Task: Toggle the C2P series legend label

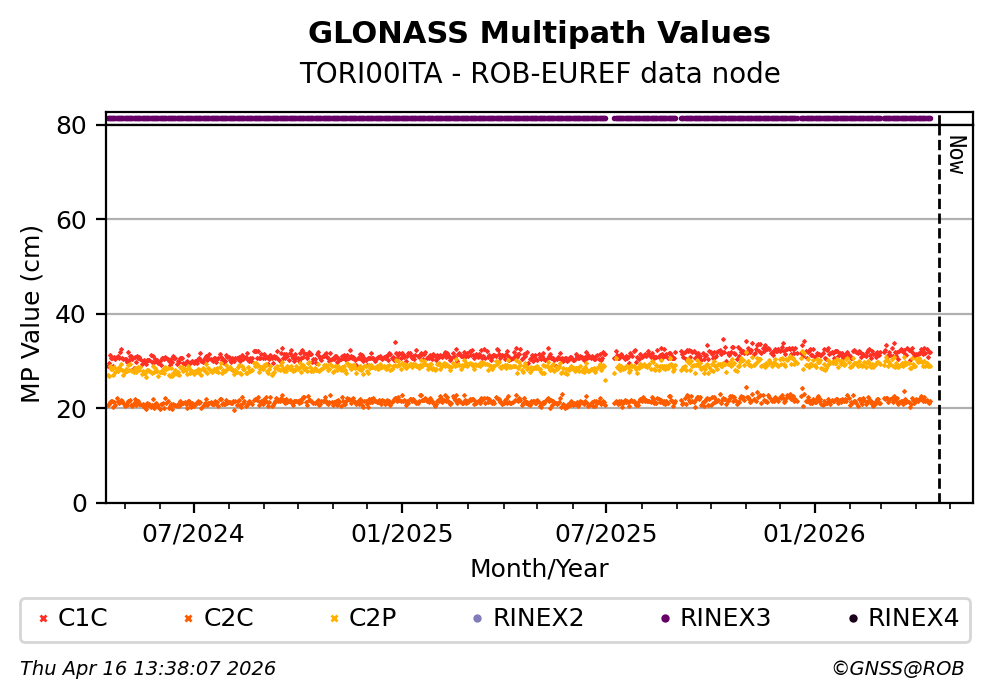Action: (x=373, y=619)
